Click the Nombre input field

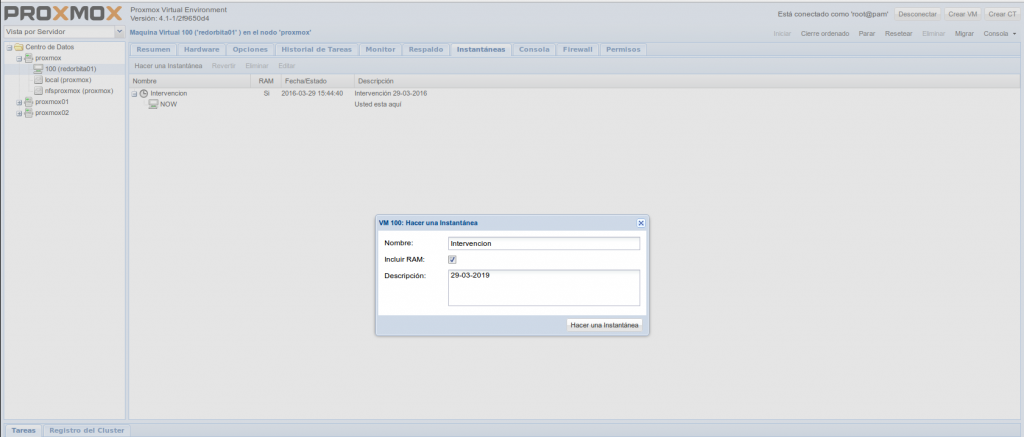coord(543,243)
